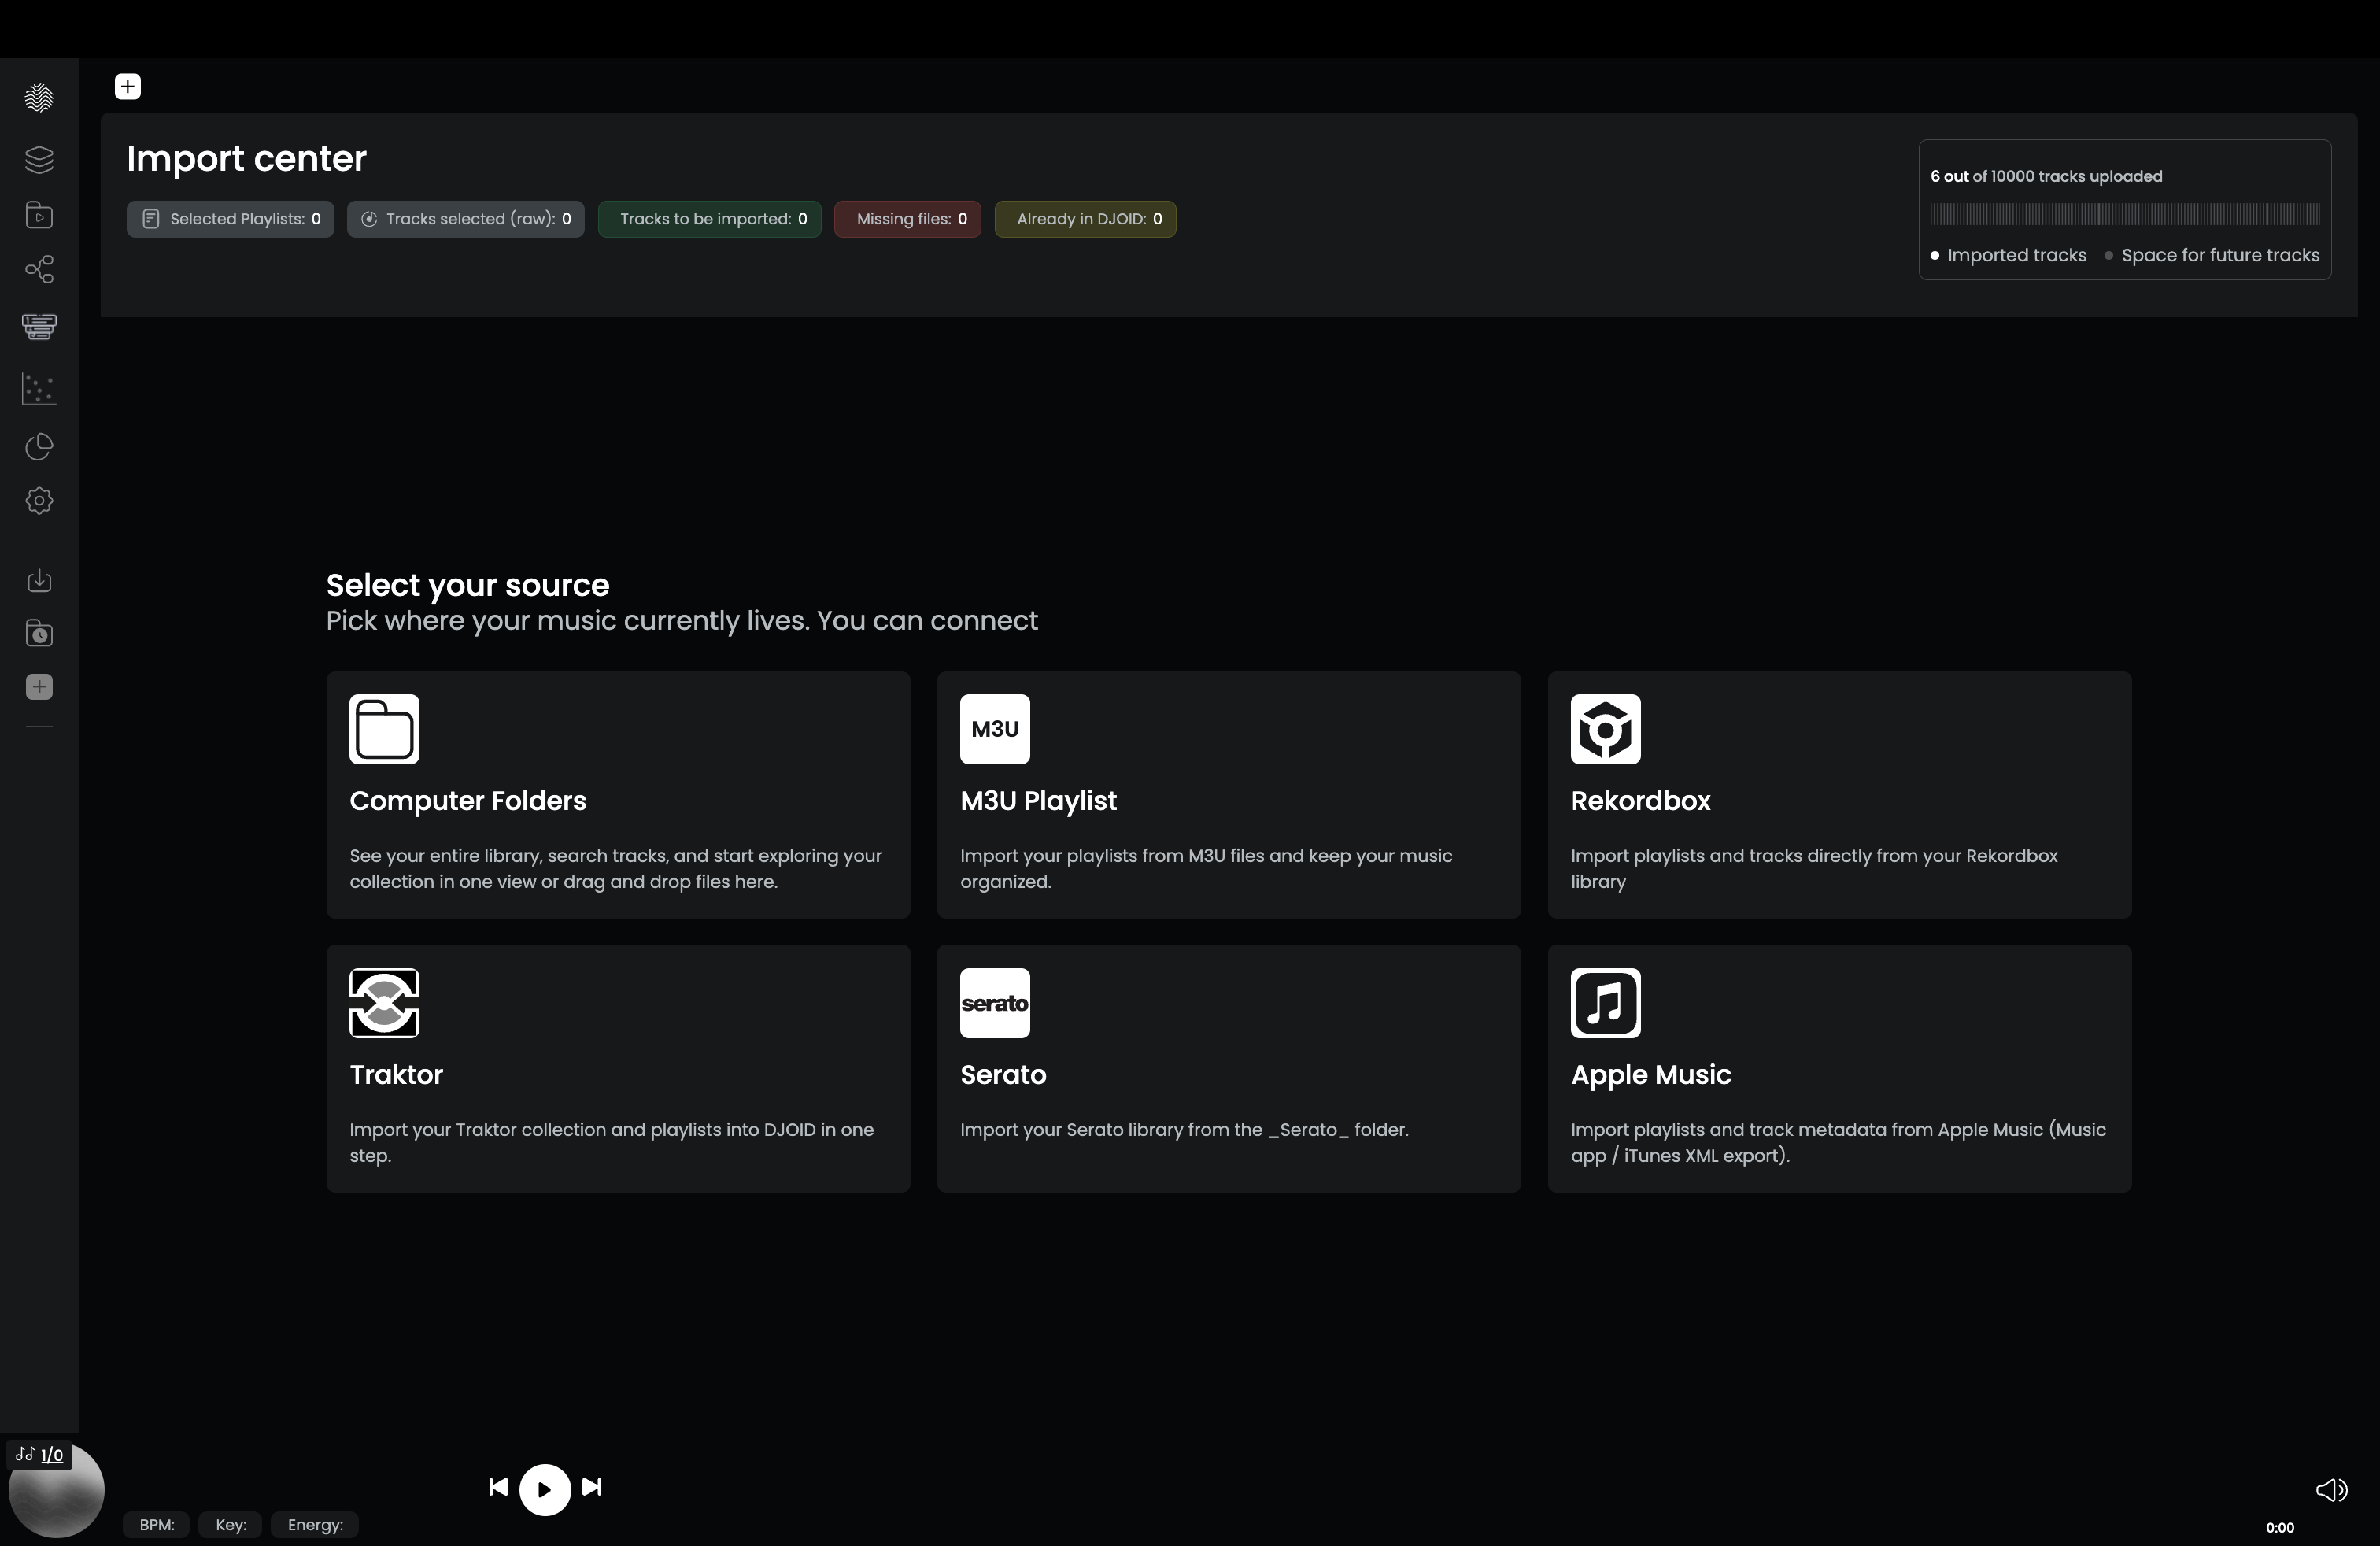The height and width of the screenshot is (1546, 2380).
Task: Open the pie chart sidebar icon
Action: tap(39, 446)
